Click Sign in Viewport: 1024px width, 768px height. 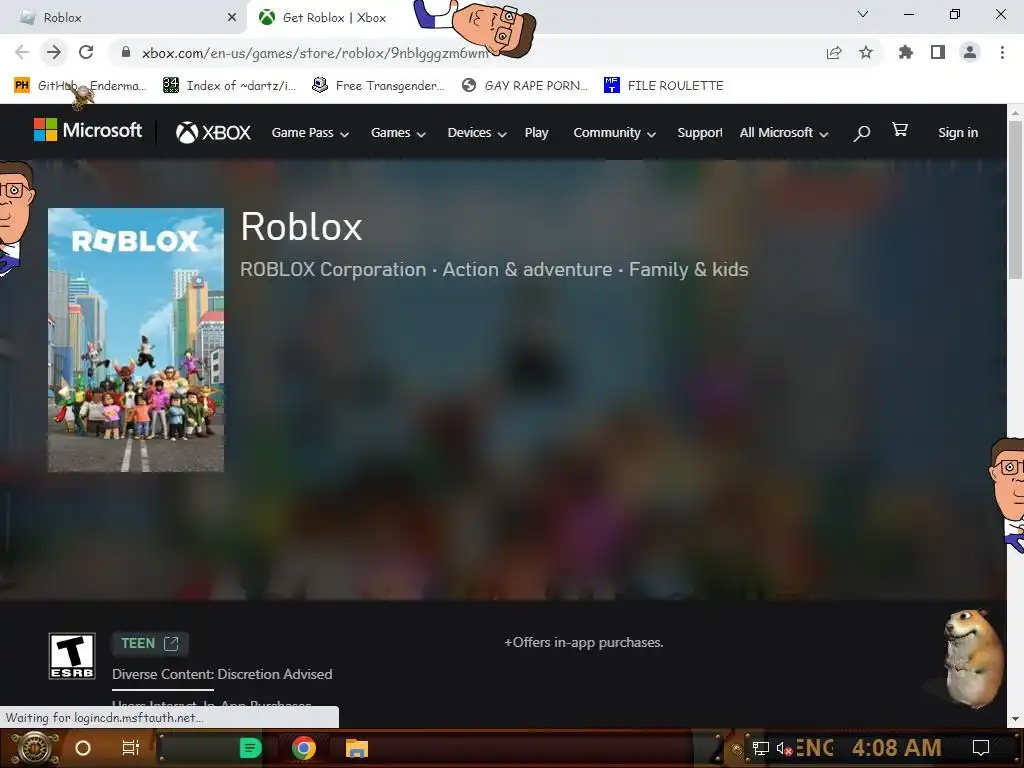point(958,133)
